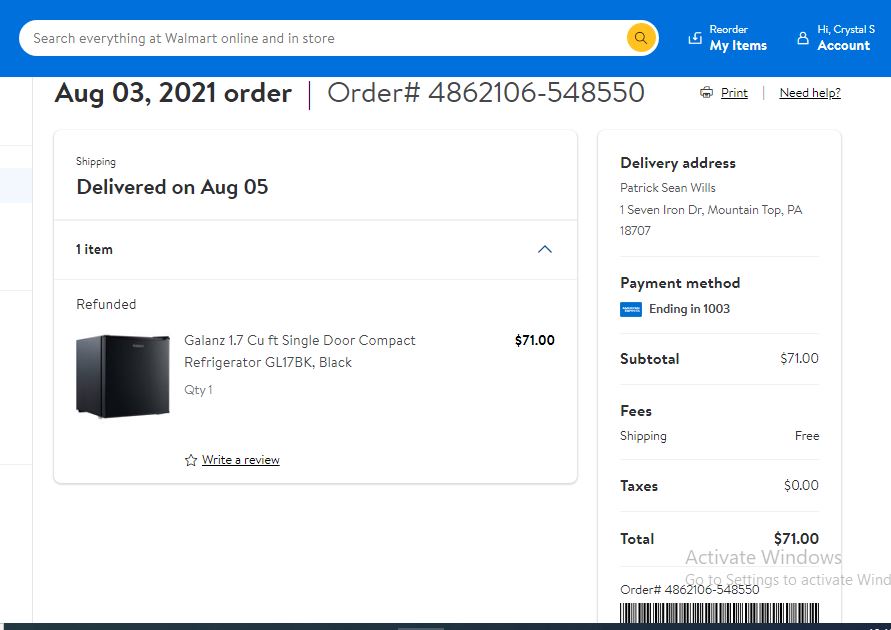Viewport: 891px width, 630px height.
Task: Click the Order# 4862106-548550 heading
Action: pos(486,93)
